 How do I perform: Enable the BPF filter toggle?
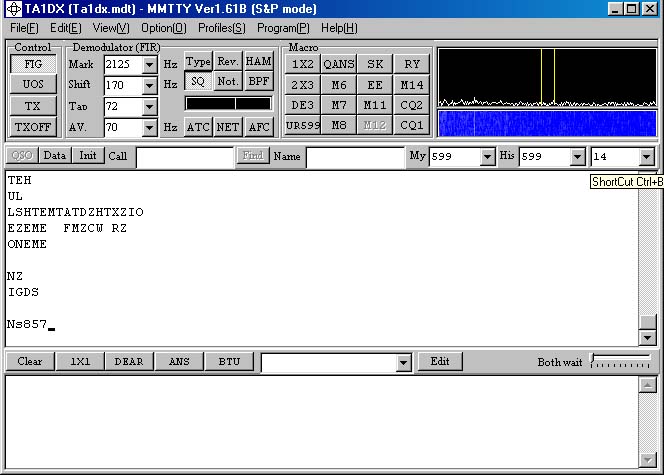[259, 82]
